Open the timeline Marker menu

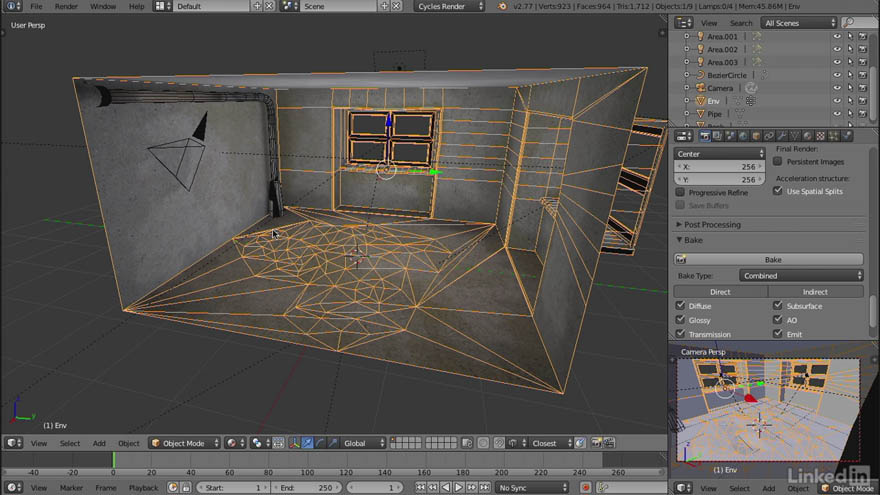(x=71, y=487)
